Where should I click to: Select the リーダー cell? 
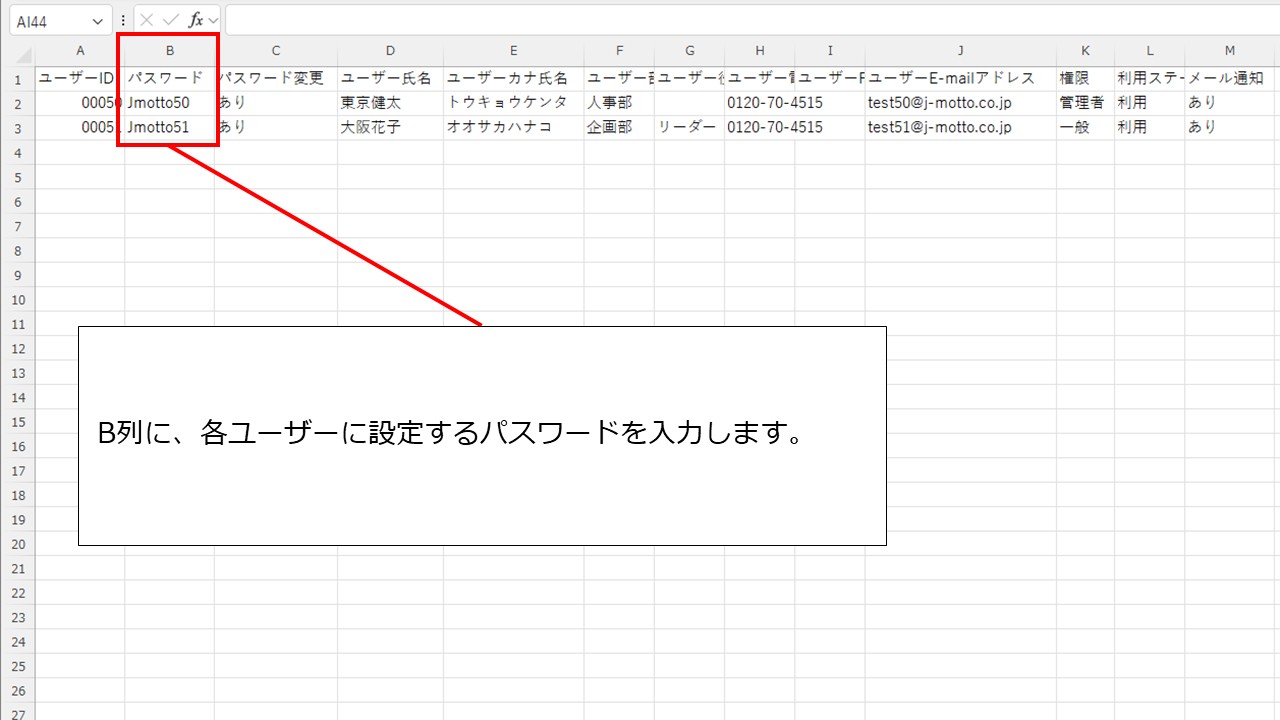tap(690, 128)
